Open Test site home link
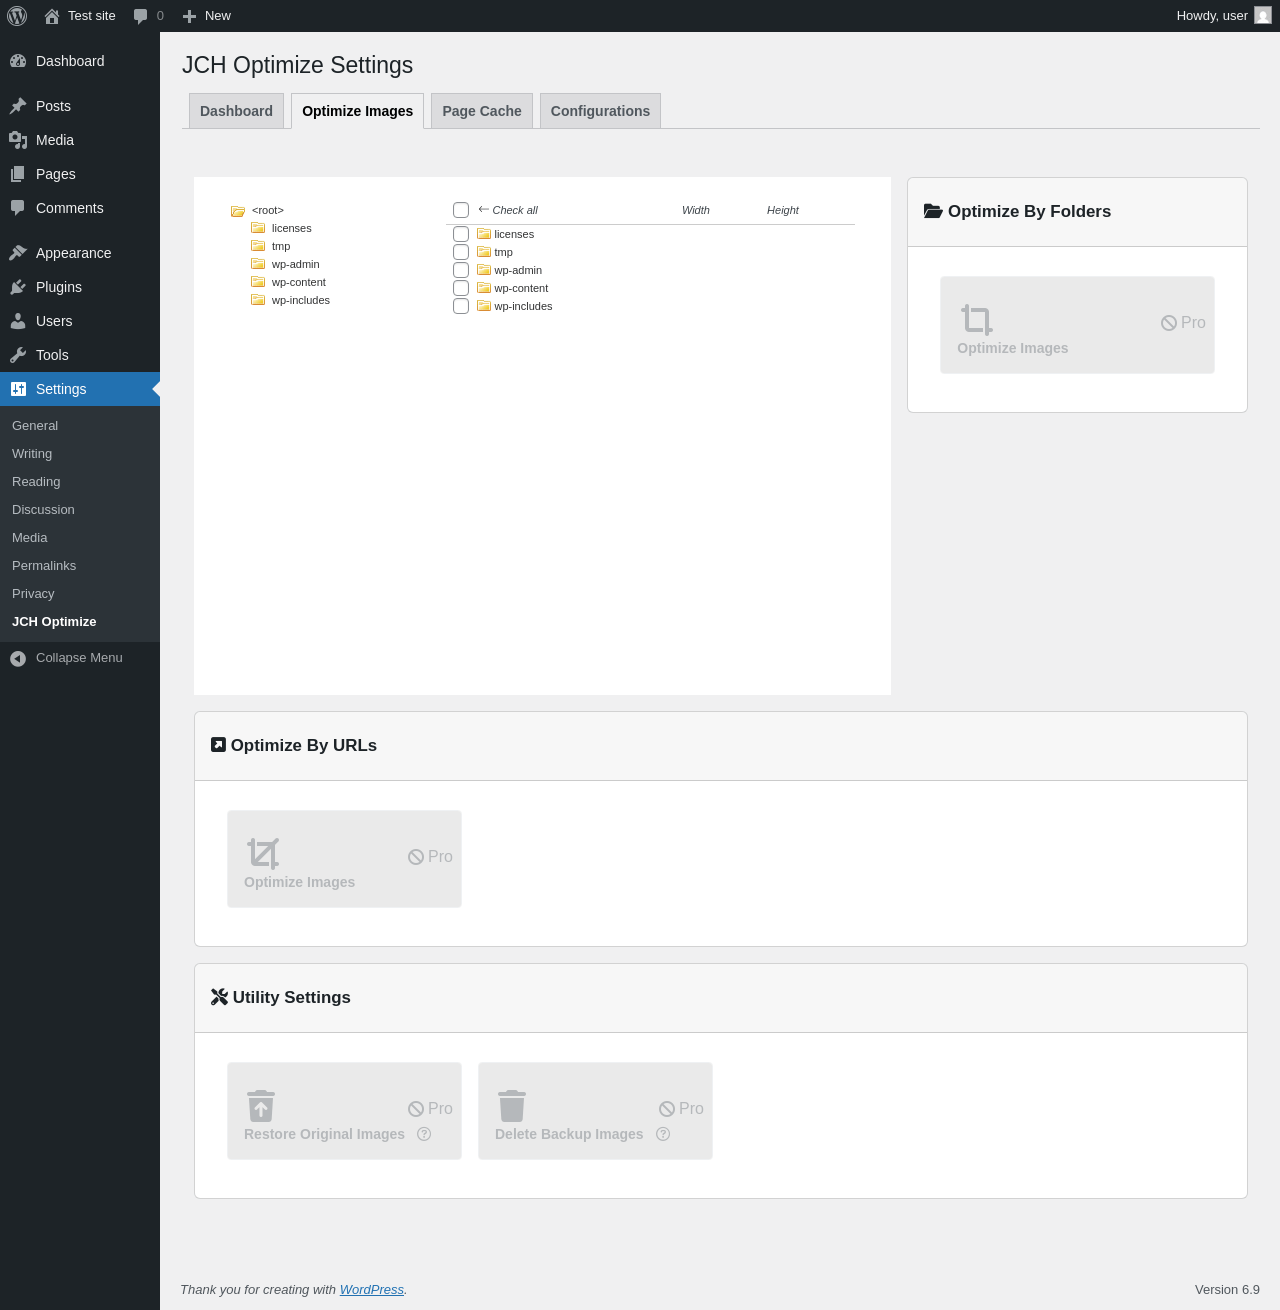 point(80,16)
